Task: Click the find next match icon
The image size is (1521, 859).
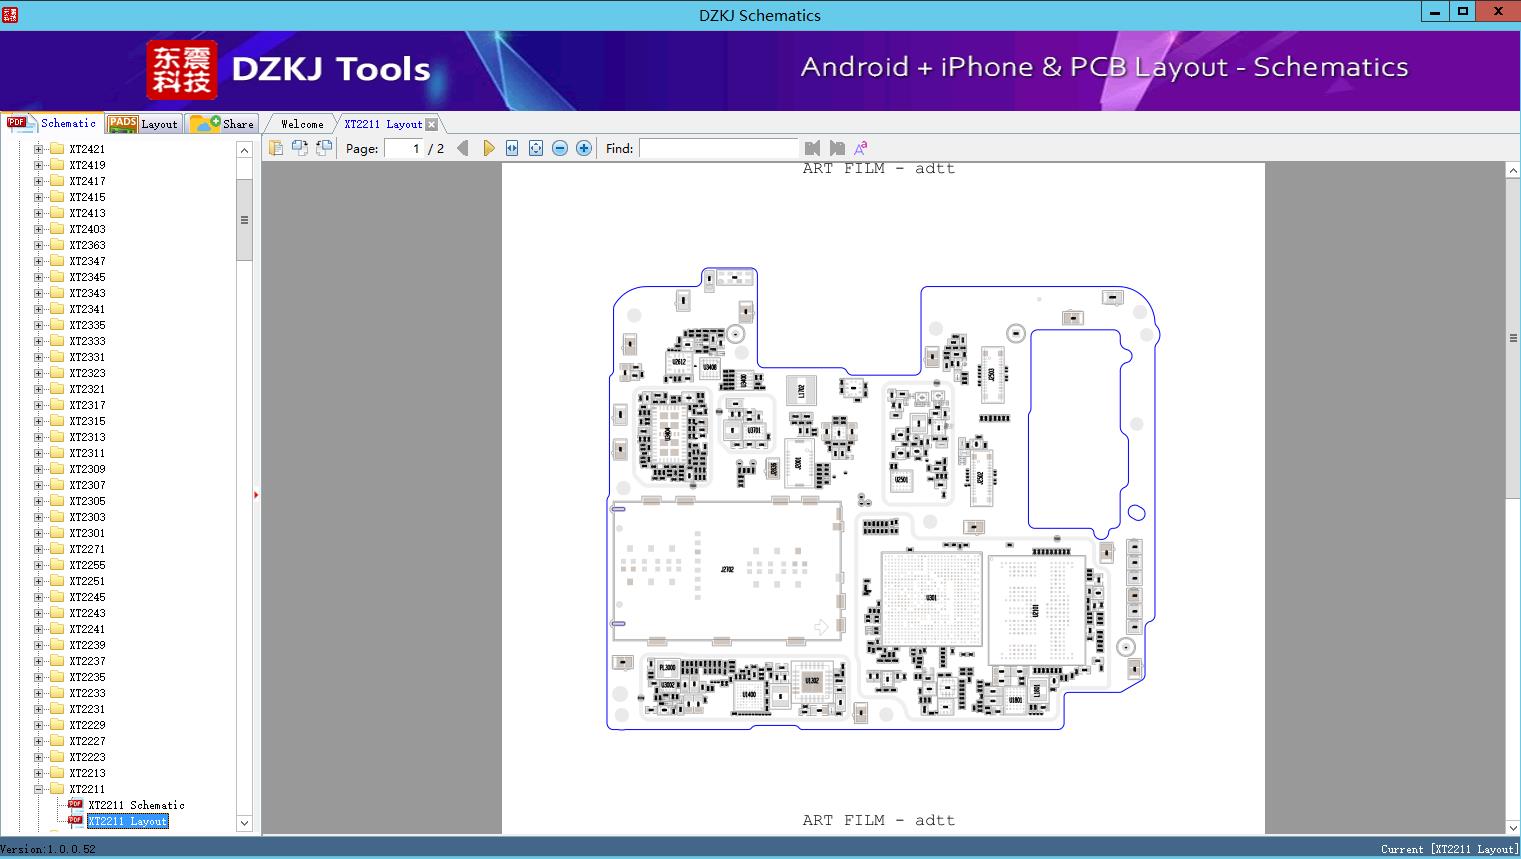Action: 837,147
